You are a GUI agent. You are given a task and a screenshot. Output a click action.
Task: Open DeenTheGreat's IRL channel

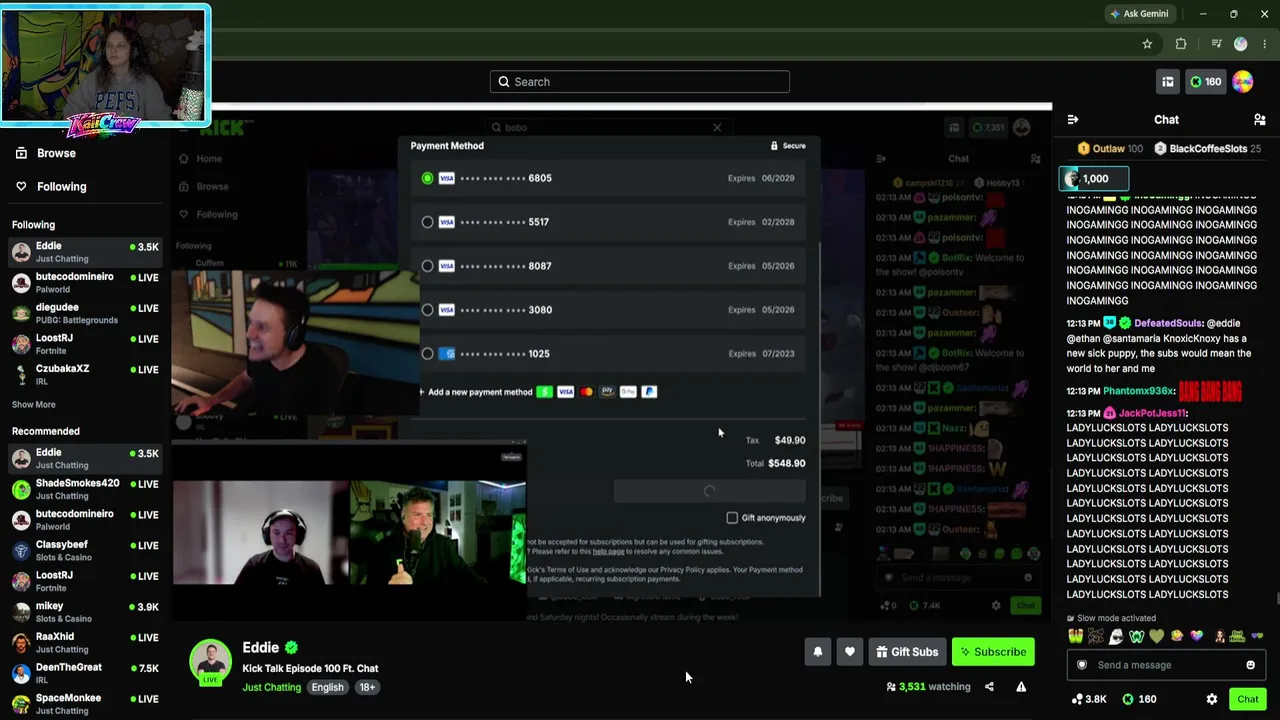[x=84, y=674]
